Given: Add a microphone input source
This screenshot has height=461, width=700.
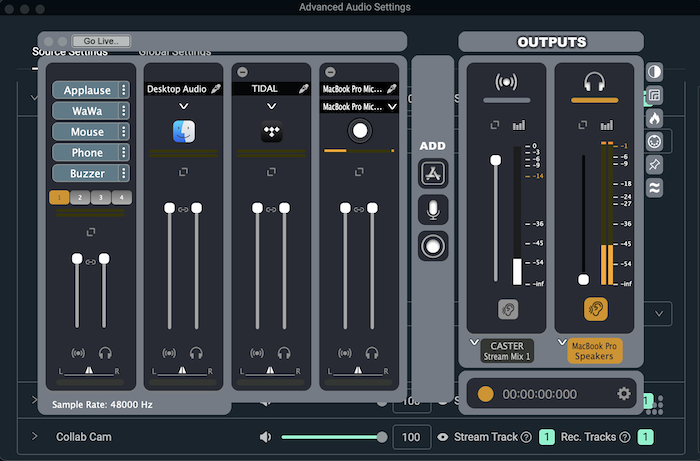Looking at the screenshot, I should coord(433,210).
